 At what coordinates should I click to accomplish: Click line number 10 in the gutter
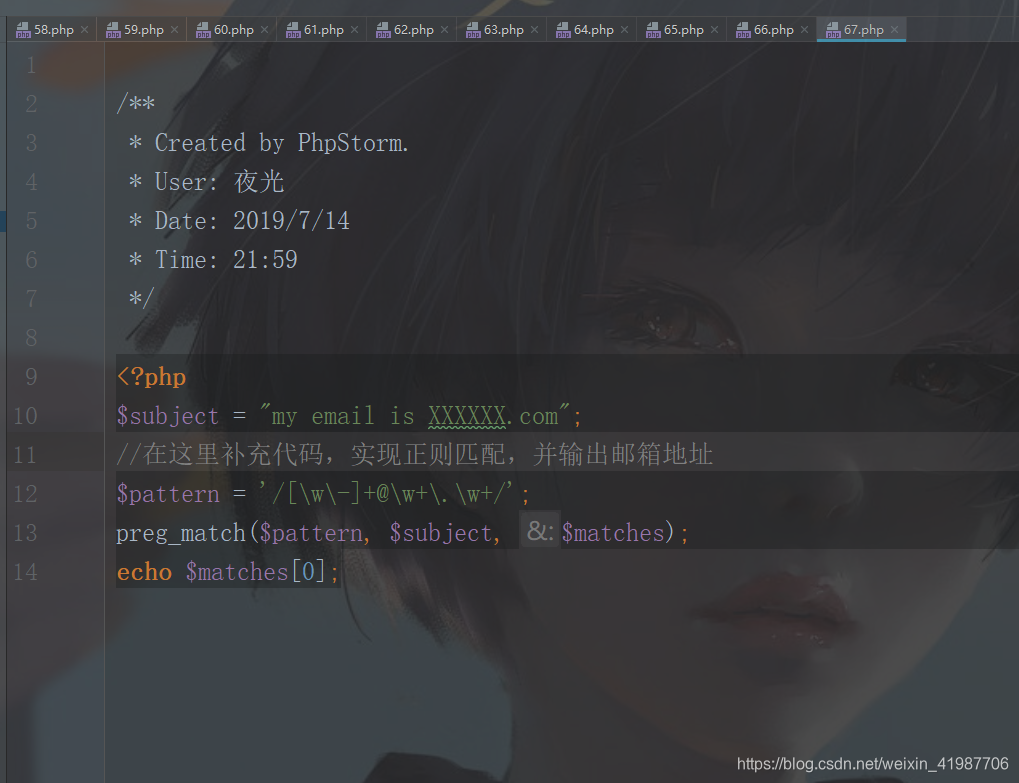click(x=25, y=416)
